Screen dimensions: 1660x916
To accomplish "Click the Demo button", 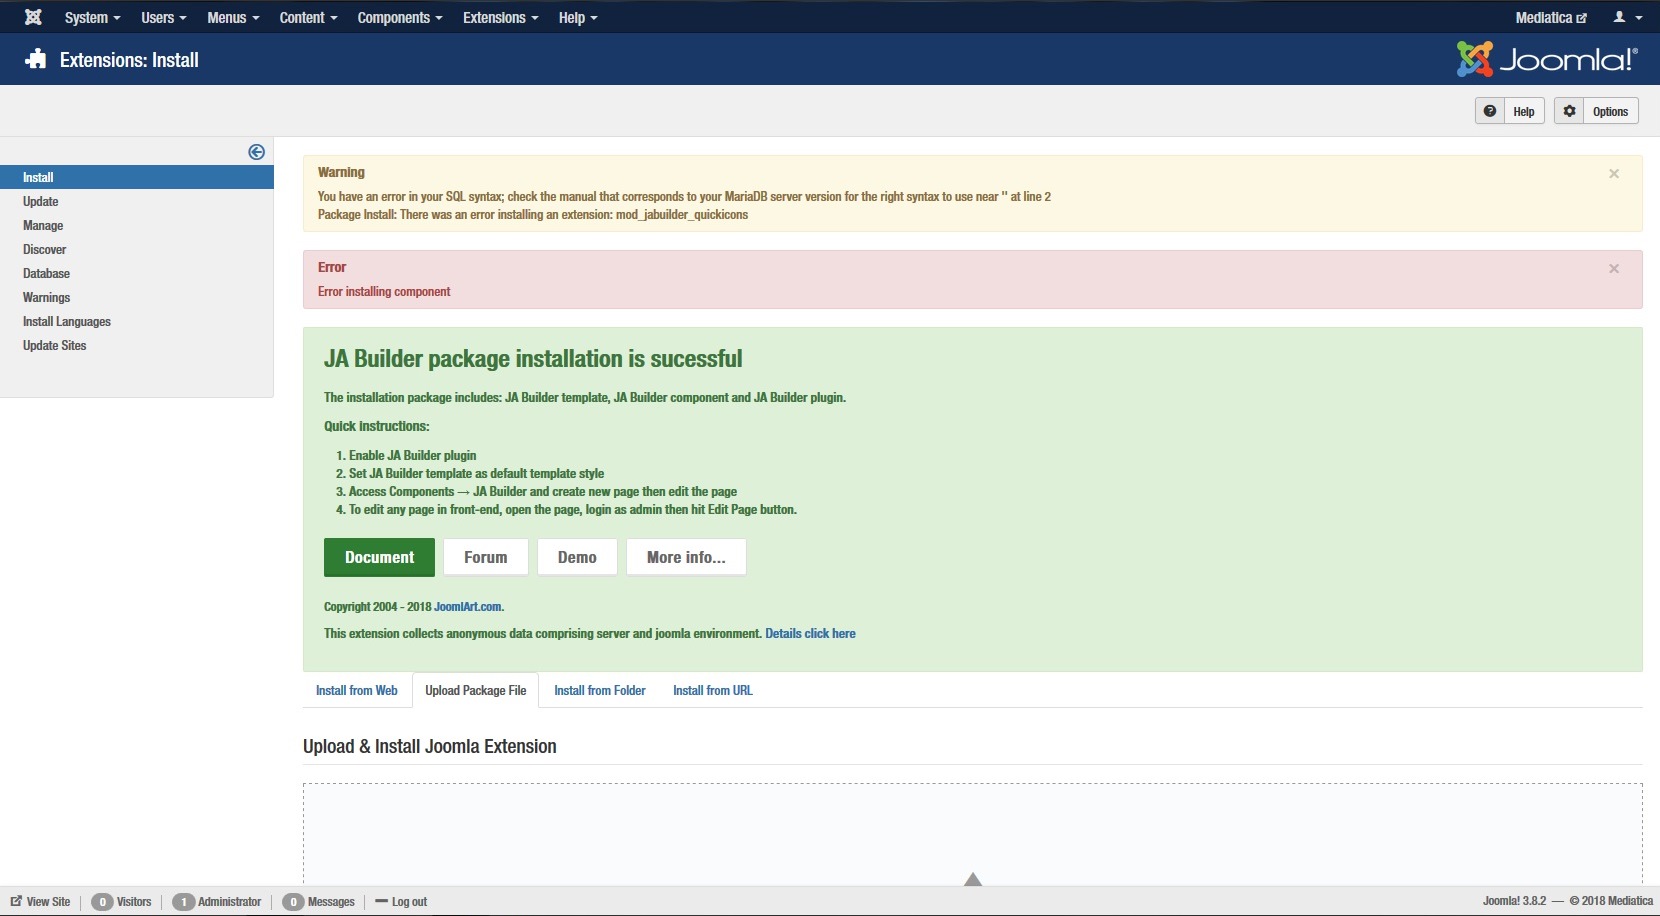I will coord(577,557).
